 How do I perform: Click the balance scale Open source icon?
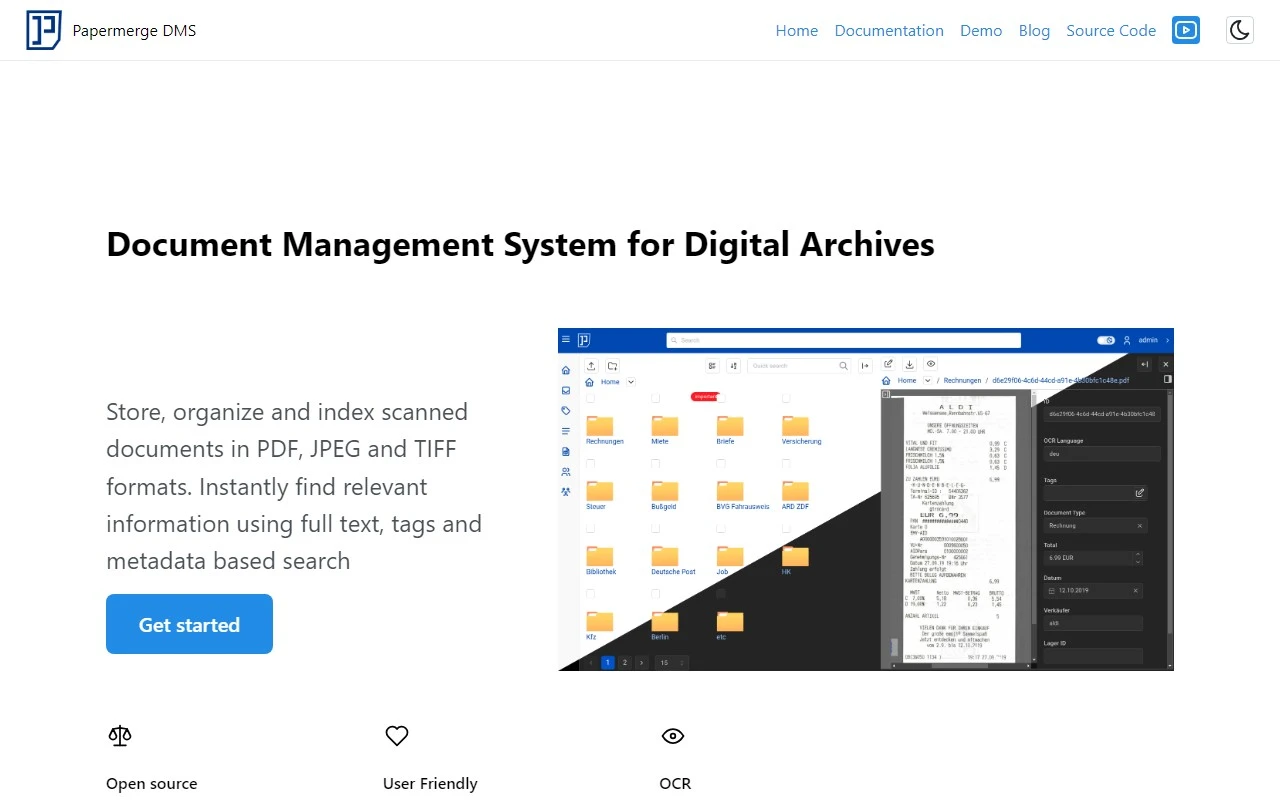pyautogui.click(x=120, y=736)
